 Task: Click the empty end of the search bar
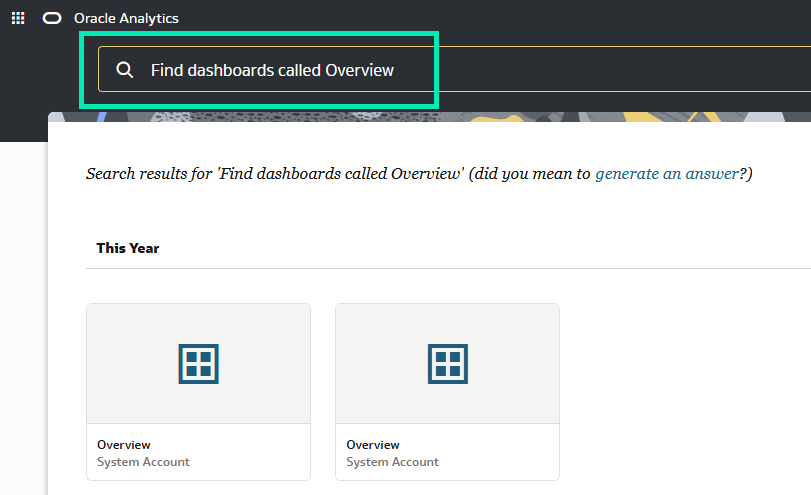coord(650,70)
